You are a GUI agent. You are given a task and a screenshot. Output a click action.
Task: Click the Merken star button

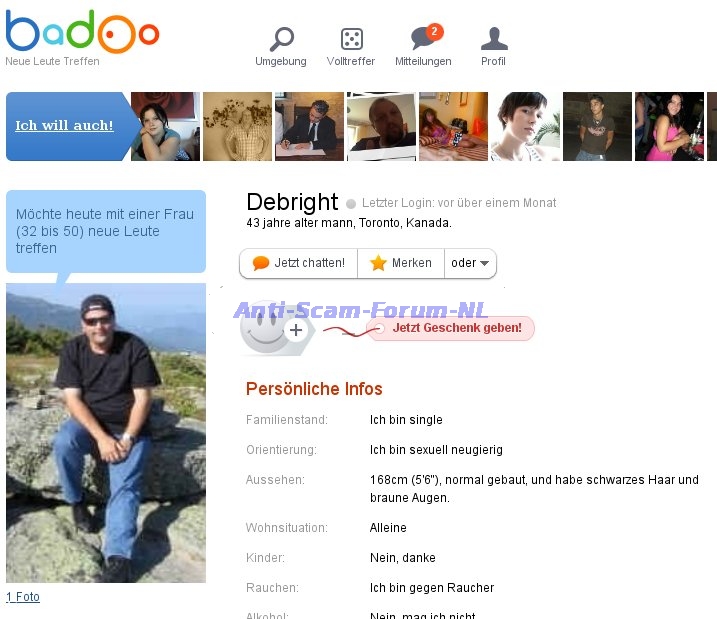401,263
